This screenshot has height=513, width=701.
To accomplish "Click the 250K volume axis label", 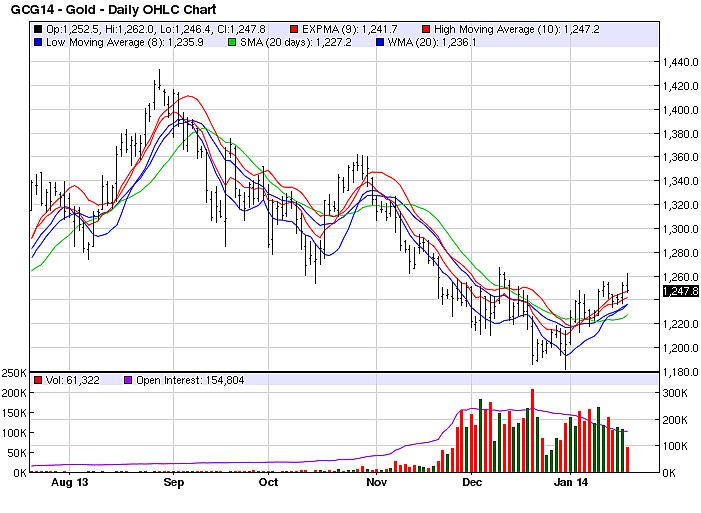I will [14, 373].
